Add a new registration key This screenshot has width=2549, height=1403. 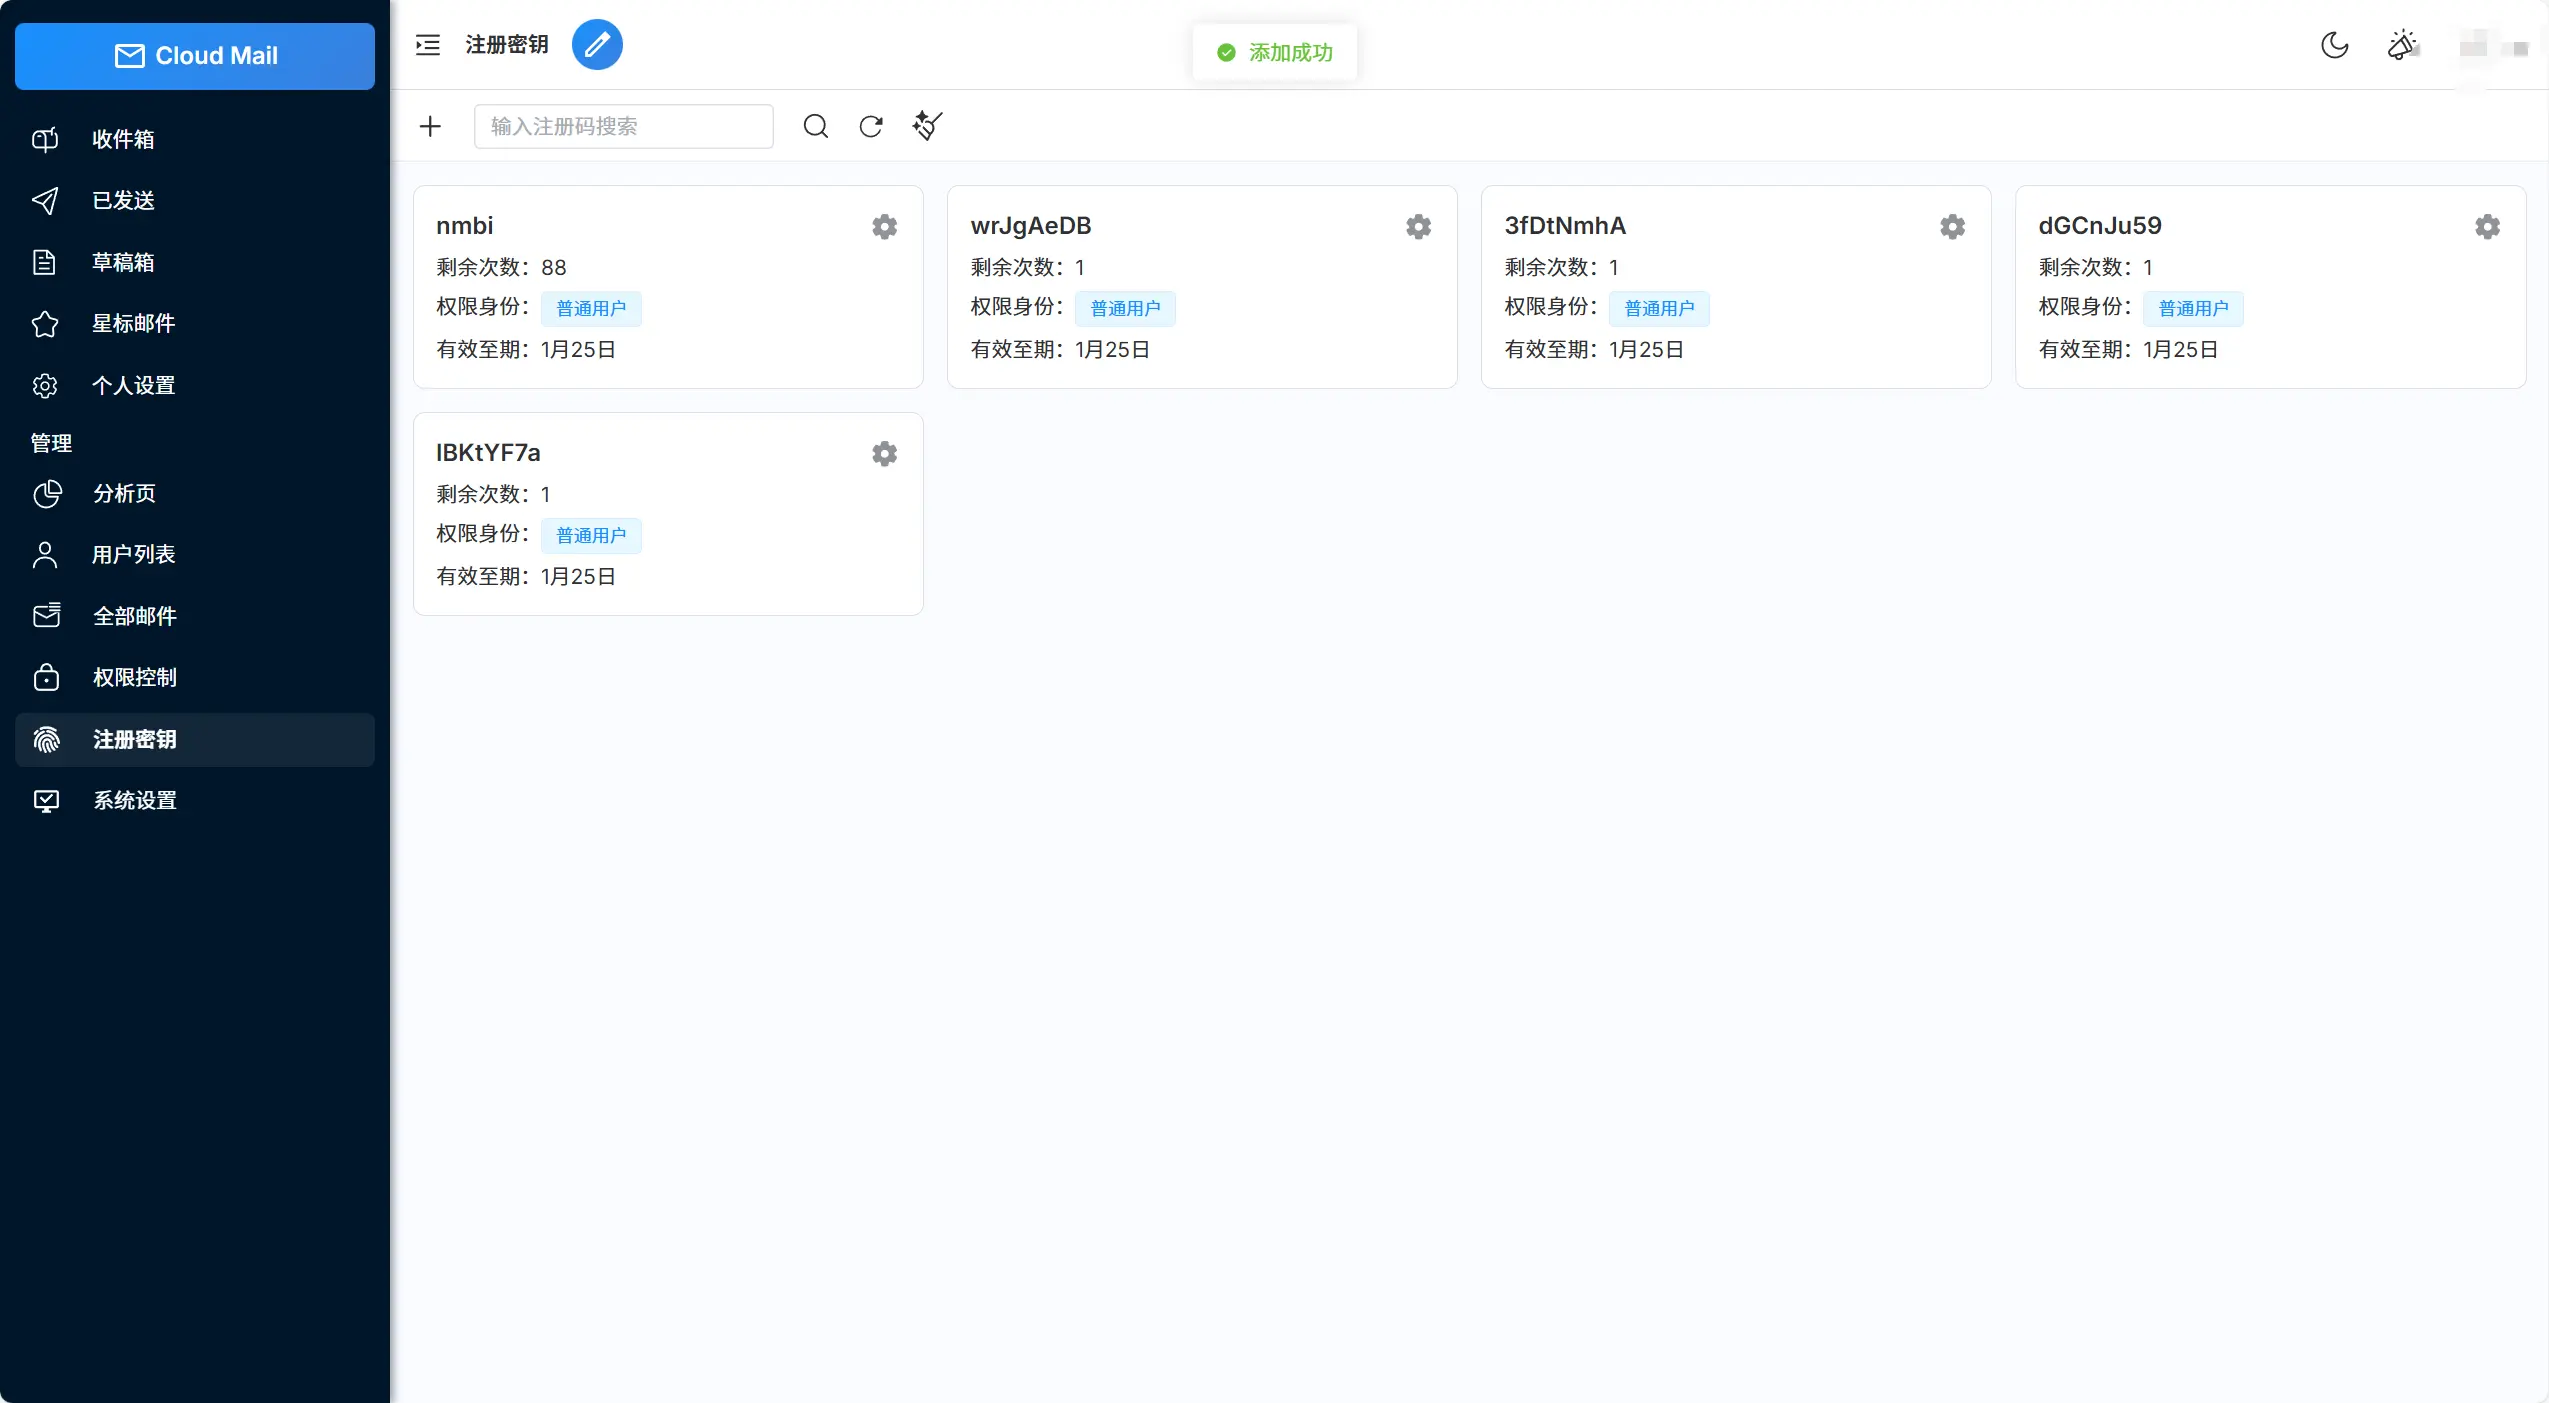pyautogui.click(x=430, y=126)
